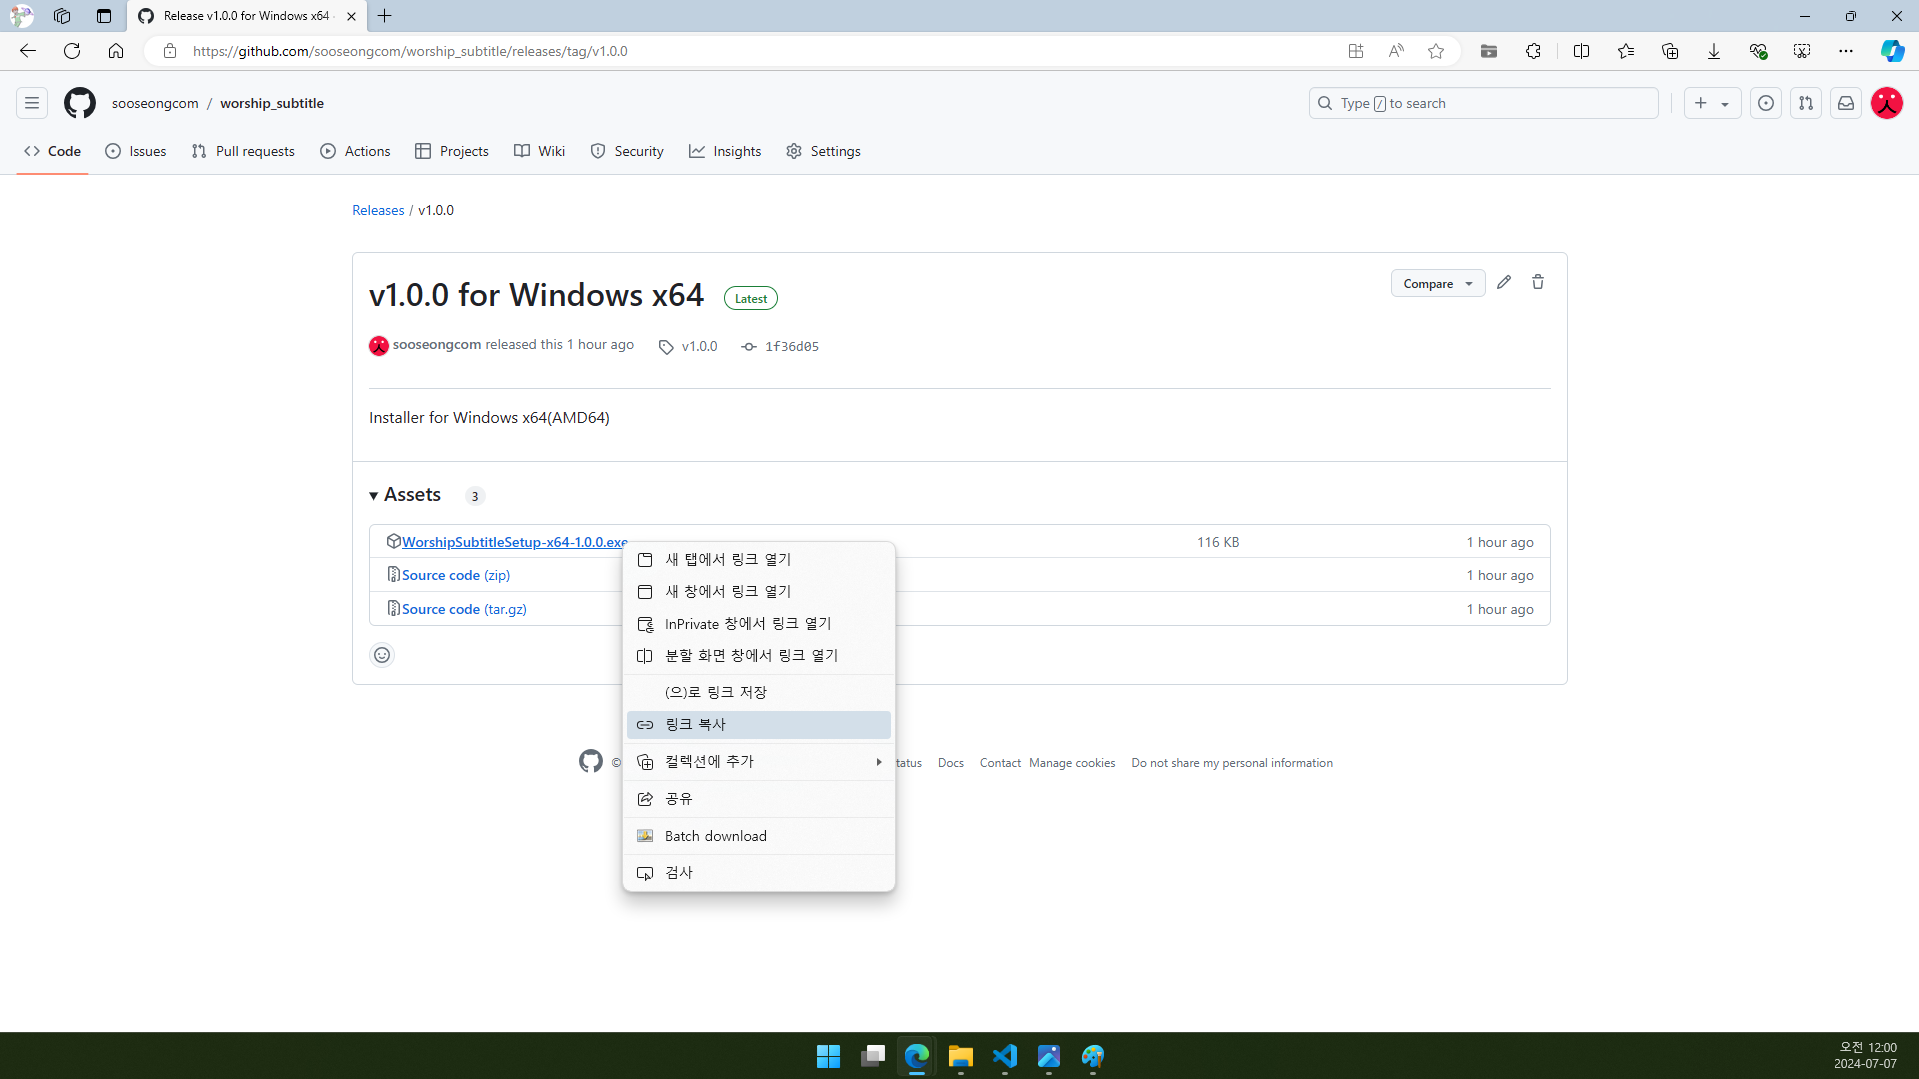Select 검사 in the context menu
This screenshot has width=1919, height=1079.
759,873
